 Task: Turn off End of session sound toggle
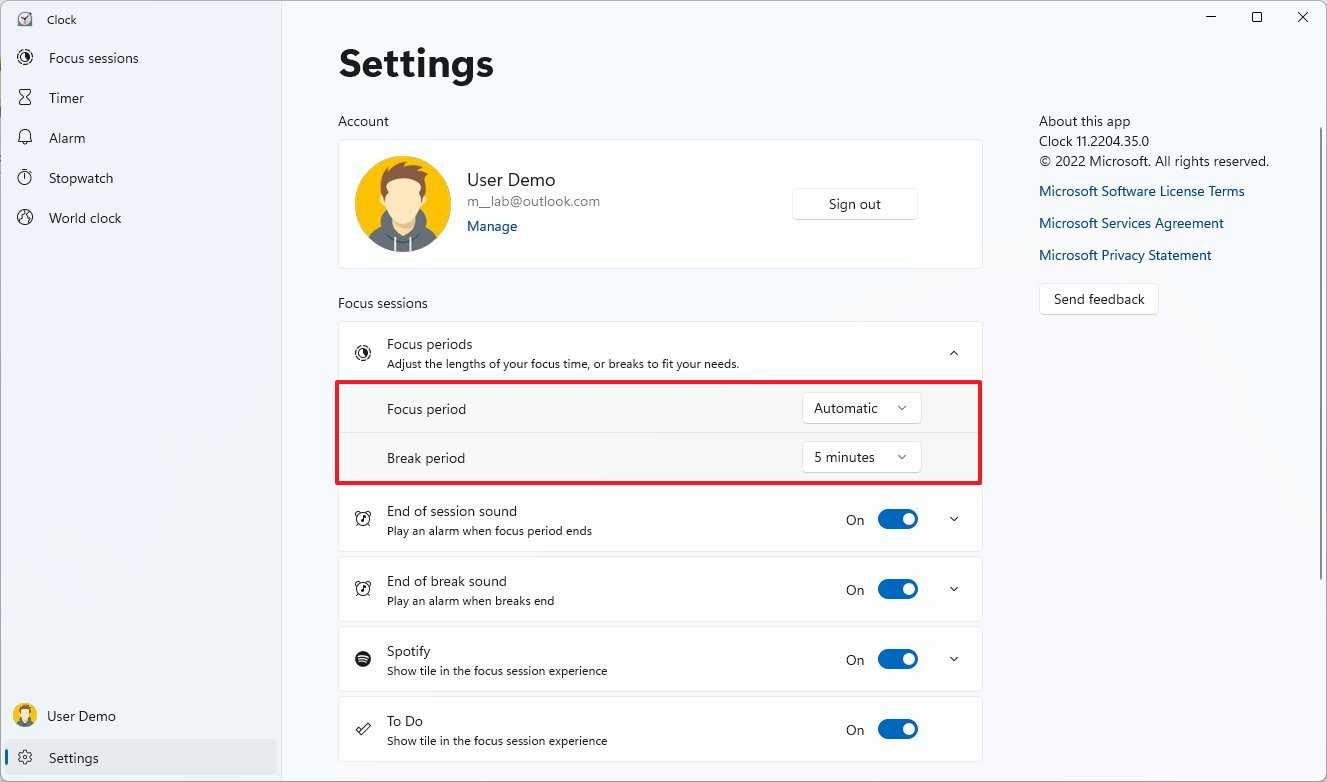click(x=897, y=519)
